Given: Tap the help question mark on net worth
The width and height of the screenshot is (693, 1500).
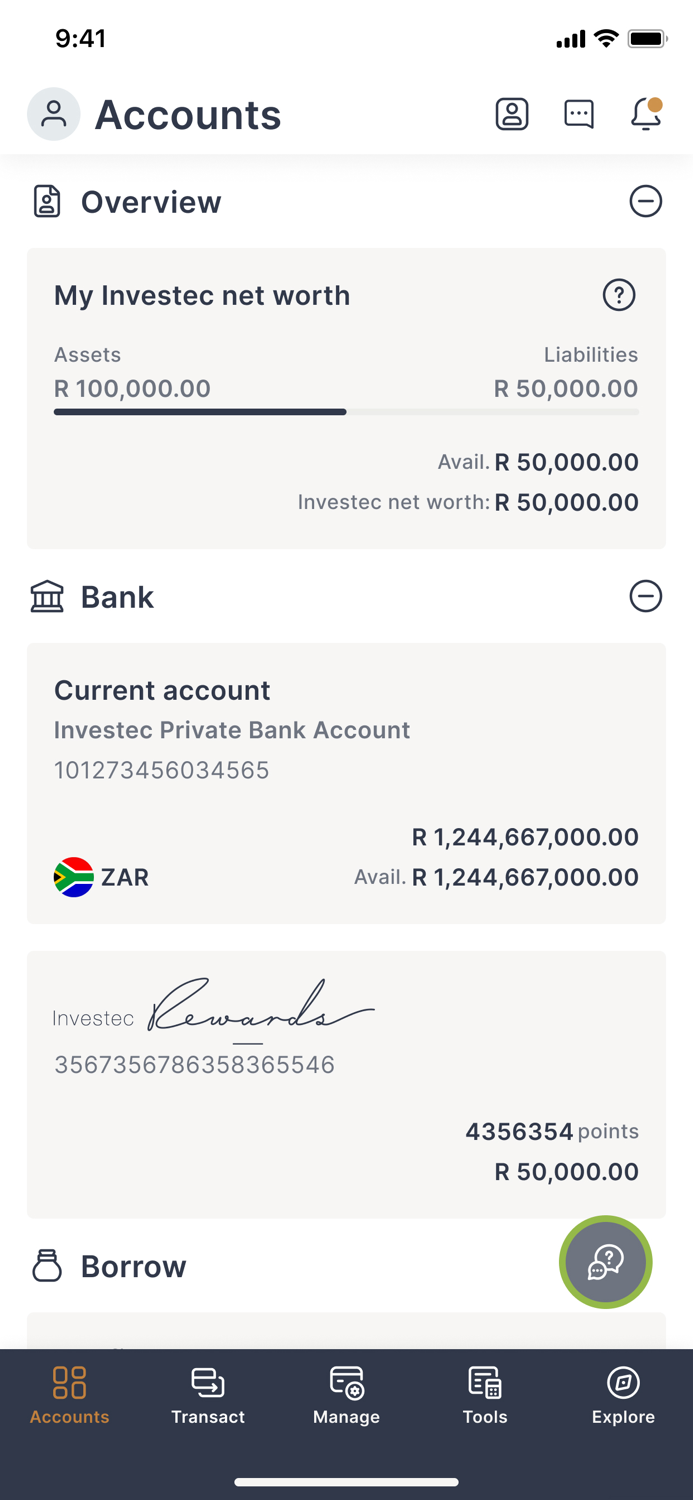Looking at the screenshot, I should pyautogui.click(x=619, y=295).
